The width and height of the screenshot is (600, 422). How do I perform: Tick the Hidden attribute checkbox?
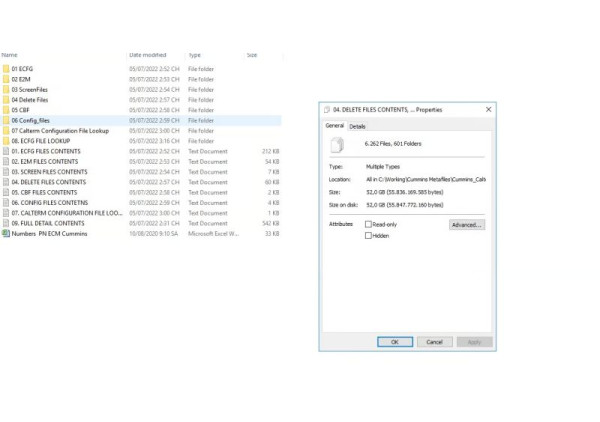point(369,235)
